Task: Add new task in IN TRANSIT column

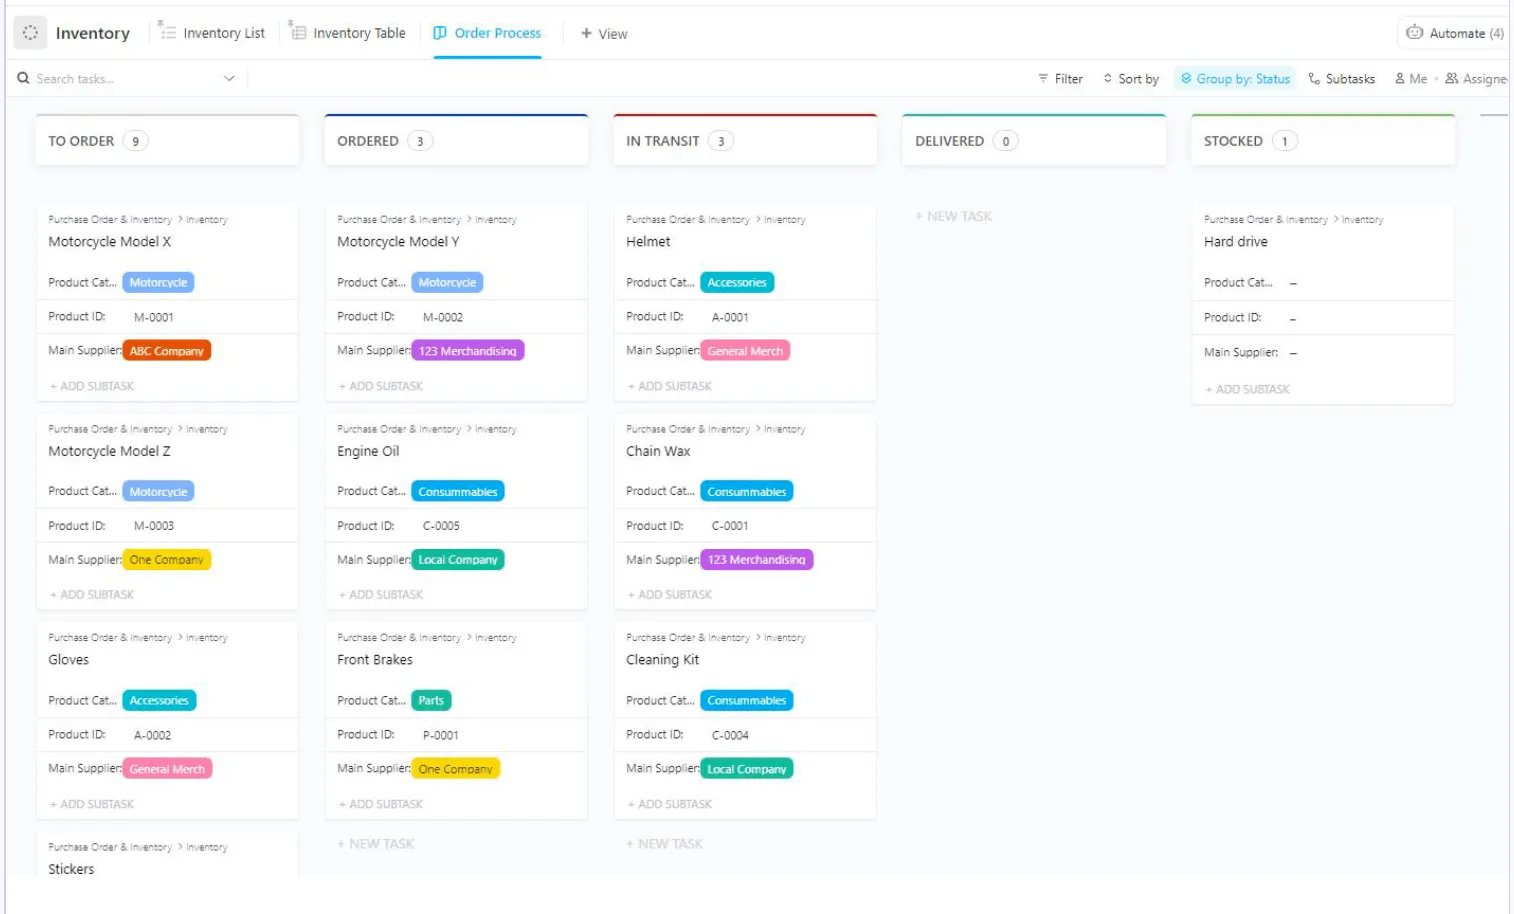Action: (x=665, y=844)
